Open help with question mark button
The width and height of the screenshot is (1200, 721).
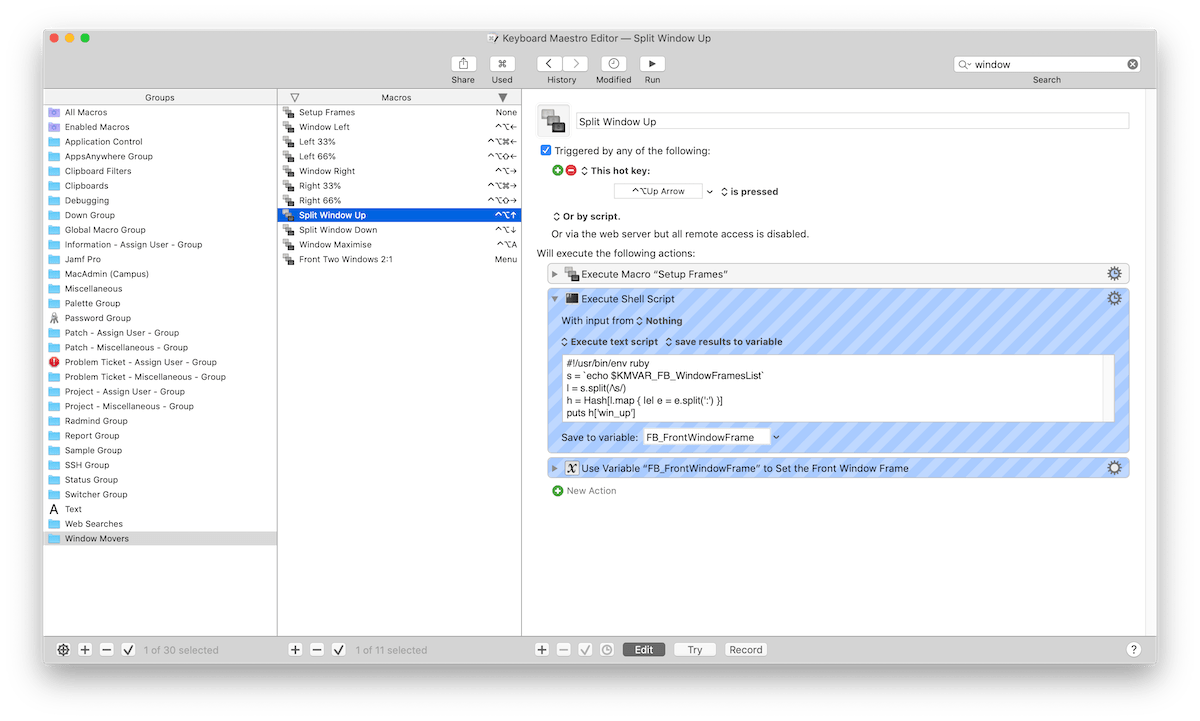tap(1133, 650)
